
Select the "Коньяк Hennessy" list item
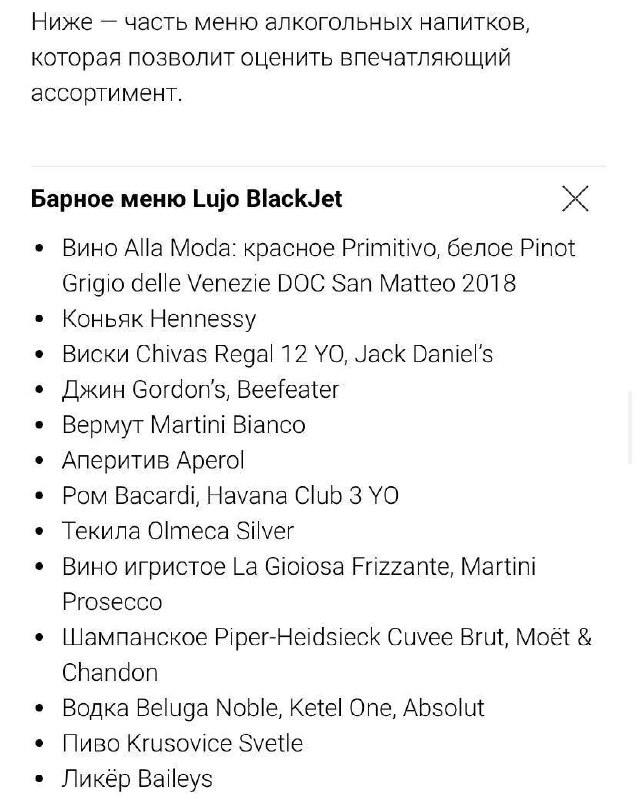pos(159,319)
